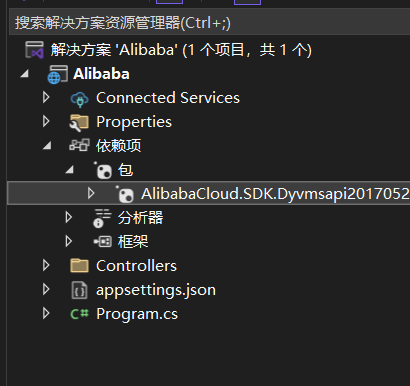Click the solution explorer search box
Viewport: 410px width, 386px height.
tap(209, 23)
